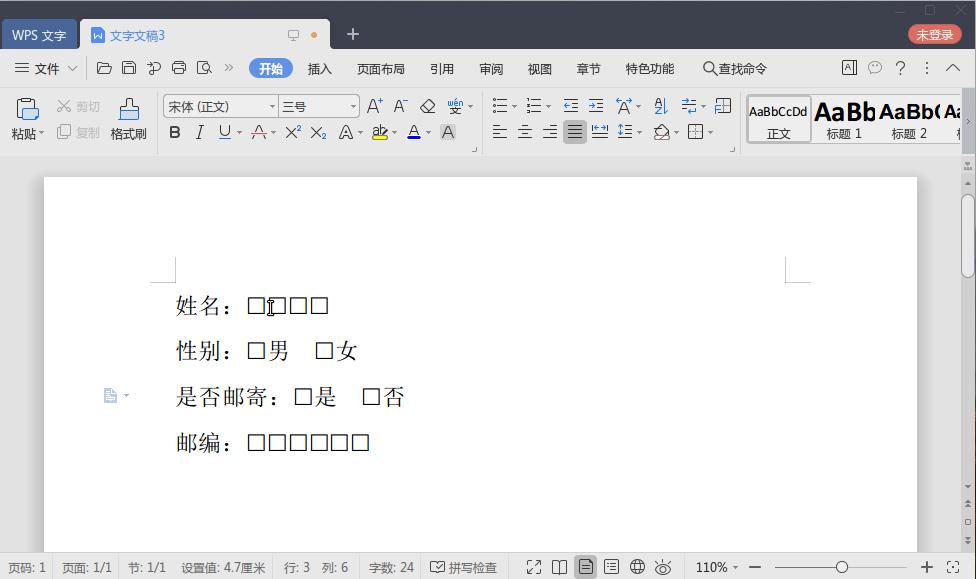The image size is (976, 579).
Task: Click the 未登录 login button
Action: (x=934, y=33)
